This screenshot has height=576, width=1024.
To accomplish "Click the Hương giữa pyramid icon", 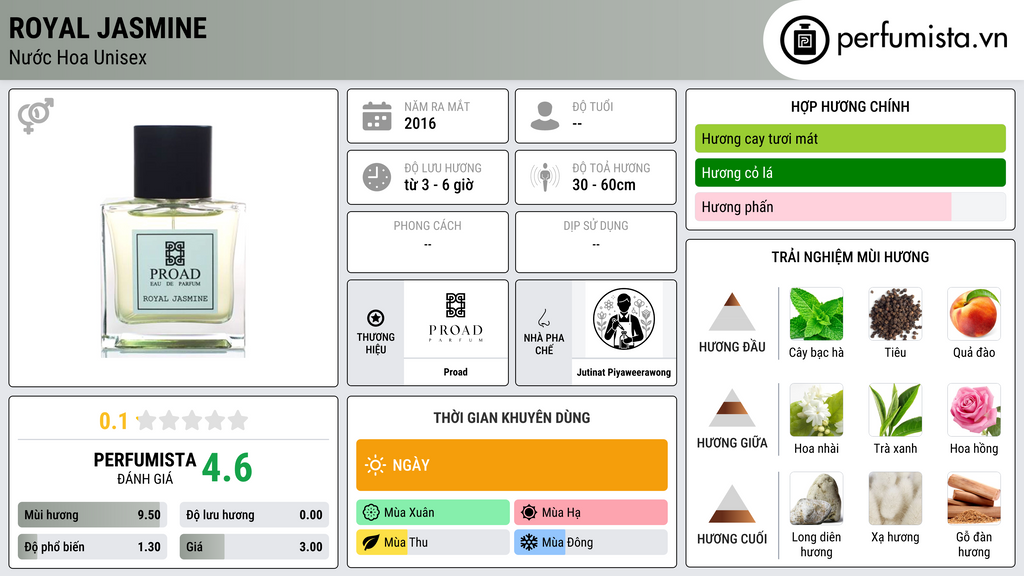I will (732, 408).
